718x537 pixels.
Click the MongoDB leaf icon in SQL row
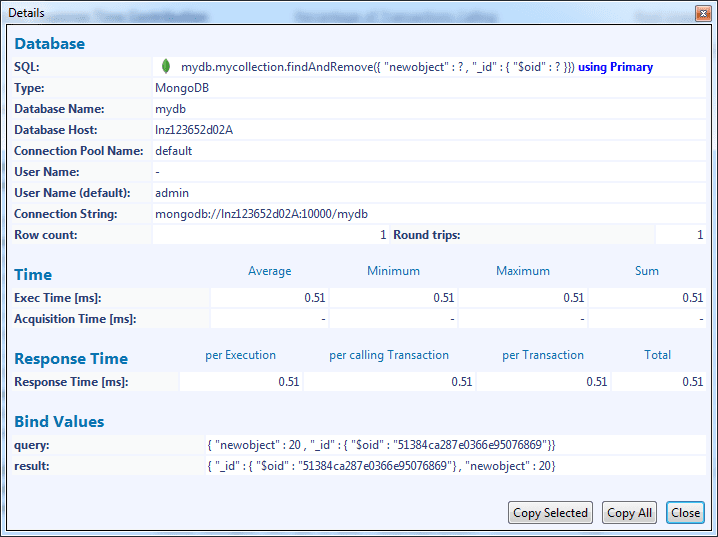click(x=166, y=67)
